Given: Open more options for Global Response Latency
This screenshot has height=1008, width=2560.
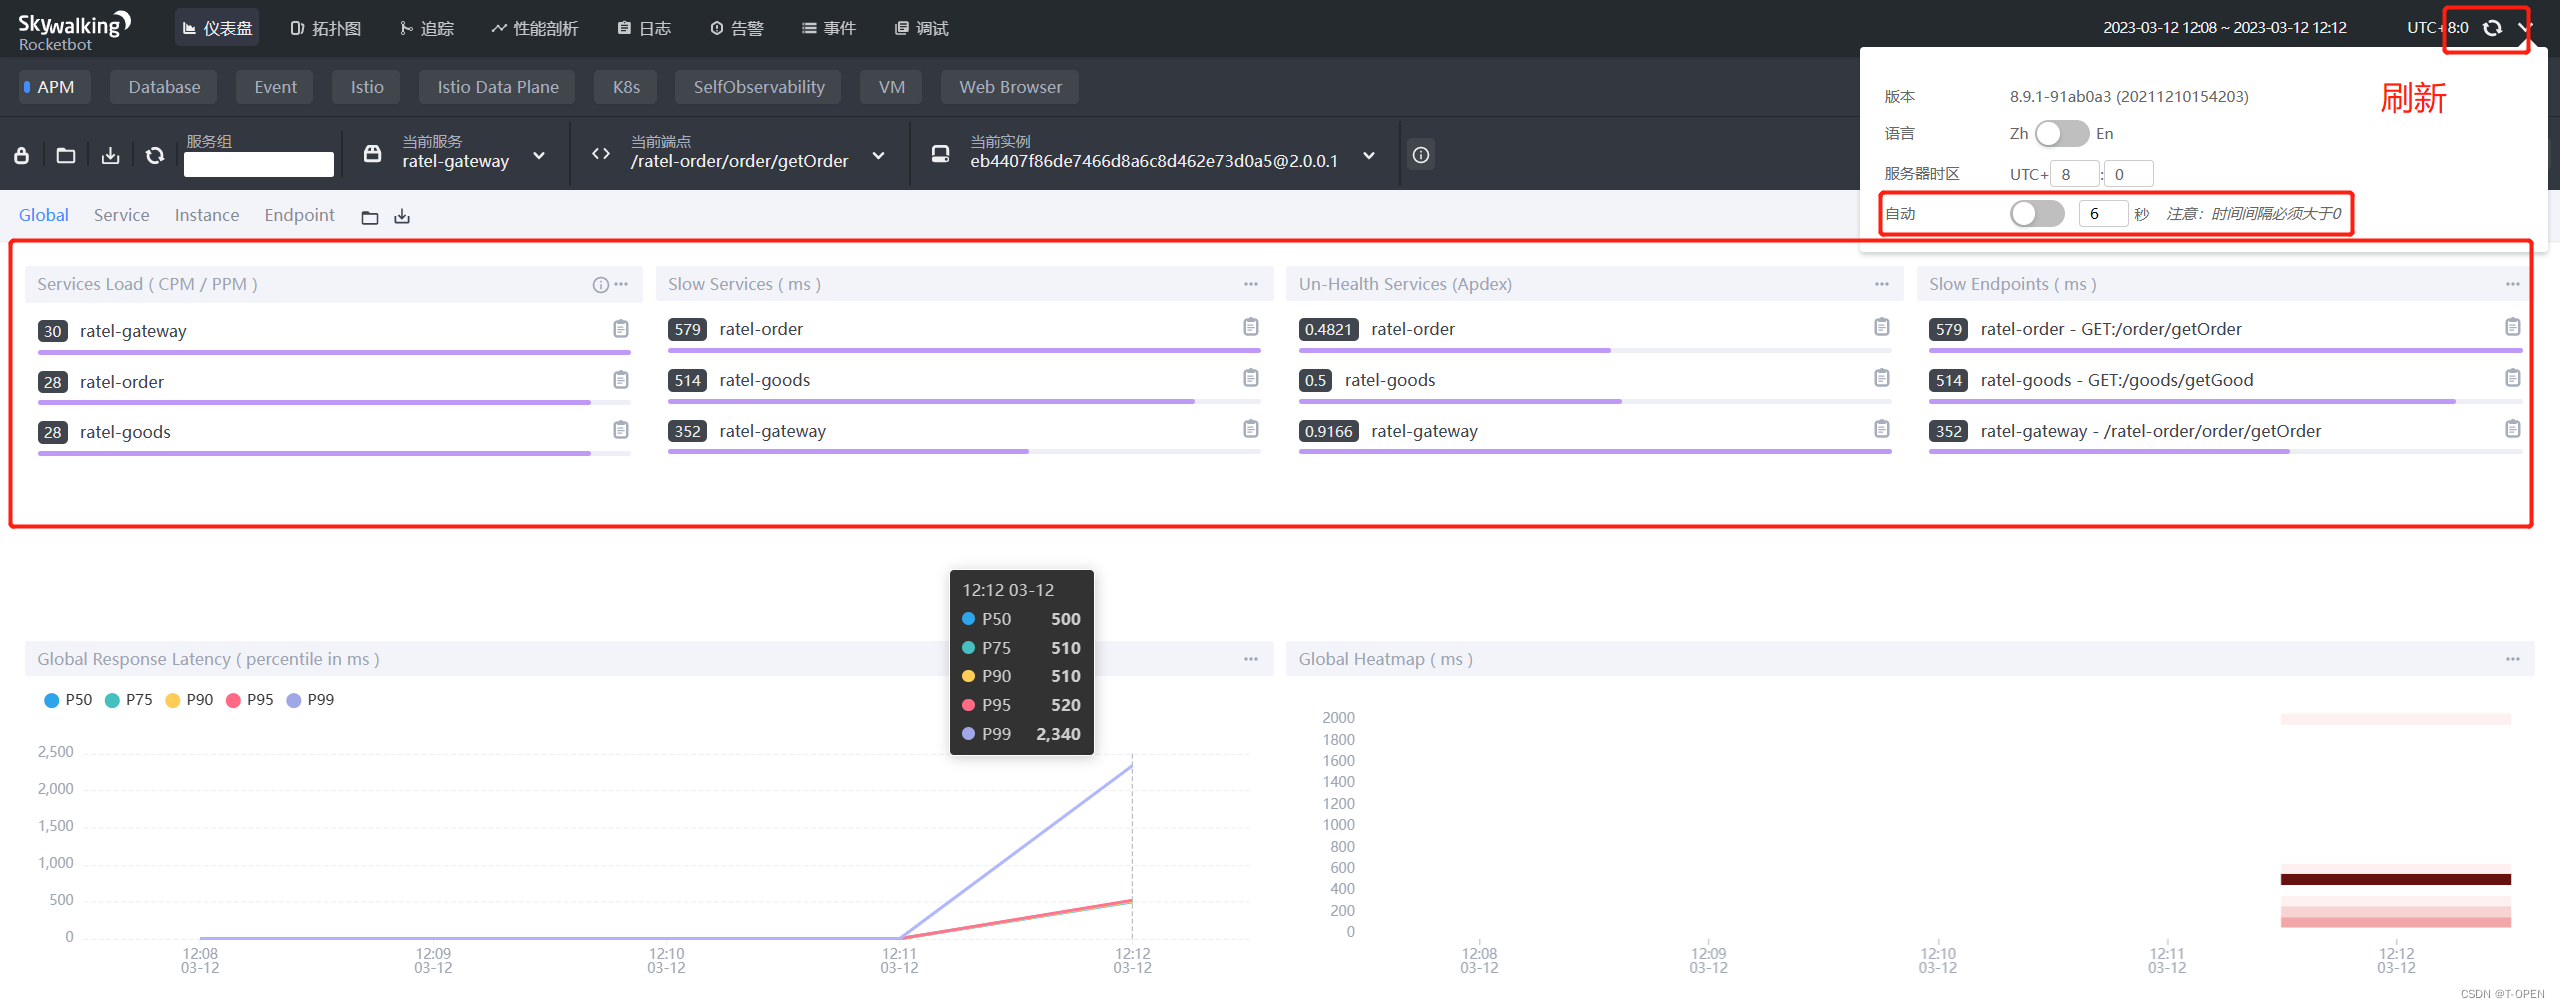Looking at the screenshot, I should coord(1251,659).
